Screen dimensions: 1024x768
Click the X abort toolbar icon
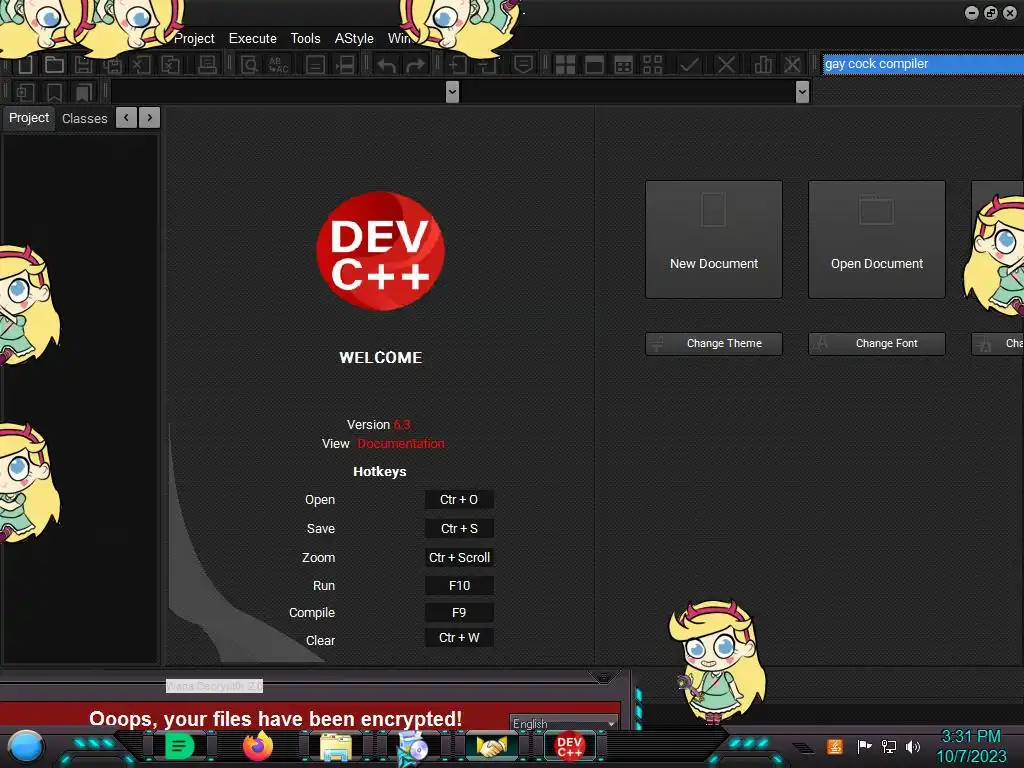point(726,64)
